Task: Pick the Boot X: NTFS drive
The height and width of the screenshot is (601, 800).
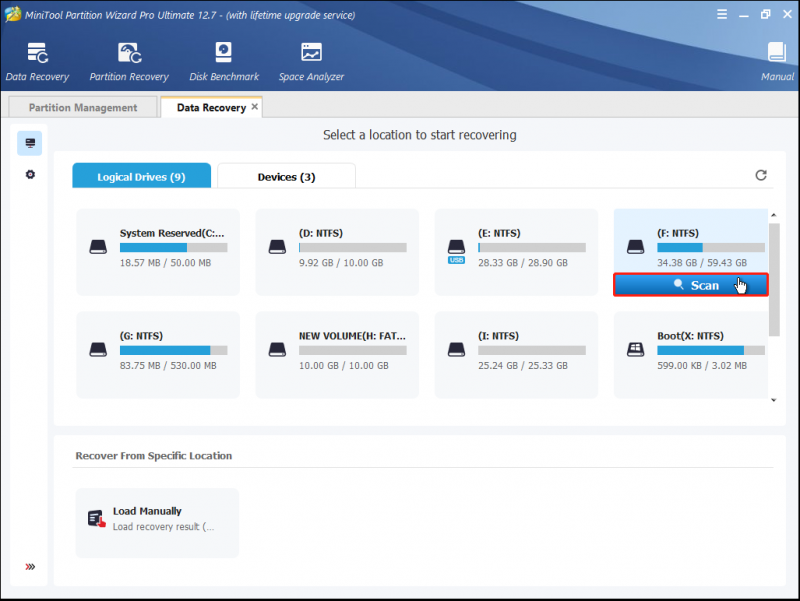Action: (x=691, y=355)
